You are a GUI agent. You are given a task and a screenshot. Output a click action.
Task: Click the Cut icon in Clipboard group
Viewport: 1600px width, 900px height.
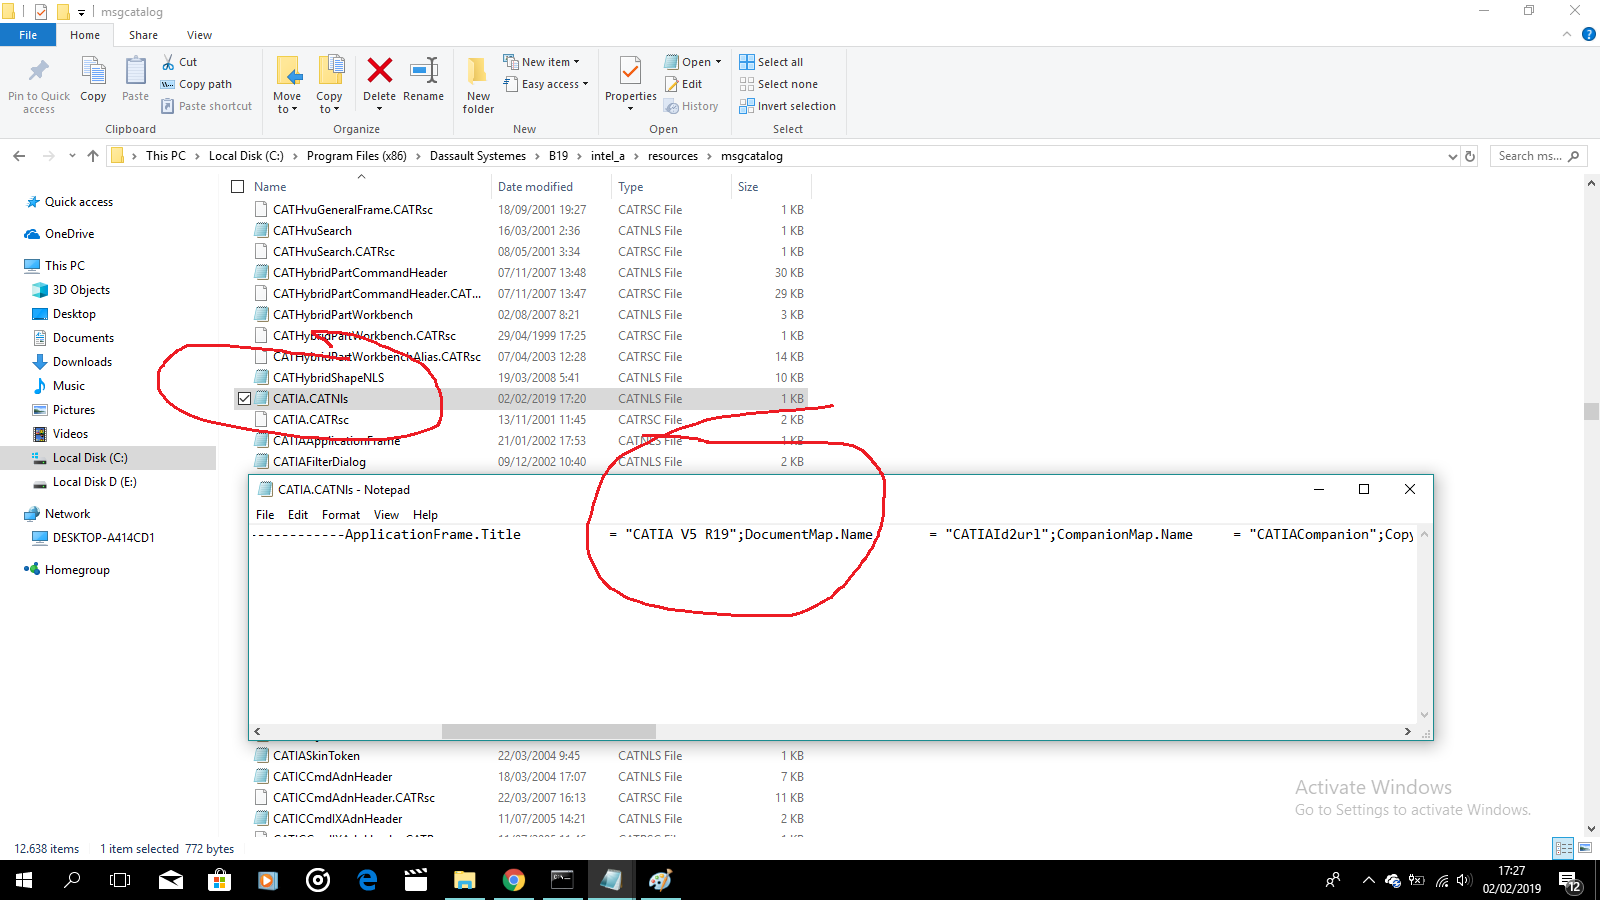click(169, 62)
